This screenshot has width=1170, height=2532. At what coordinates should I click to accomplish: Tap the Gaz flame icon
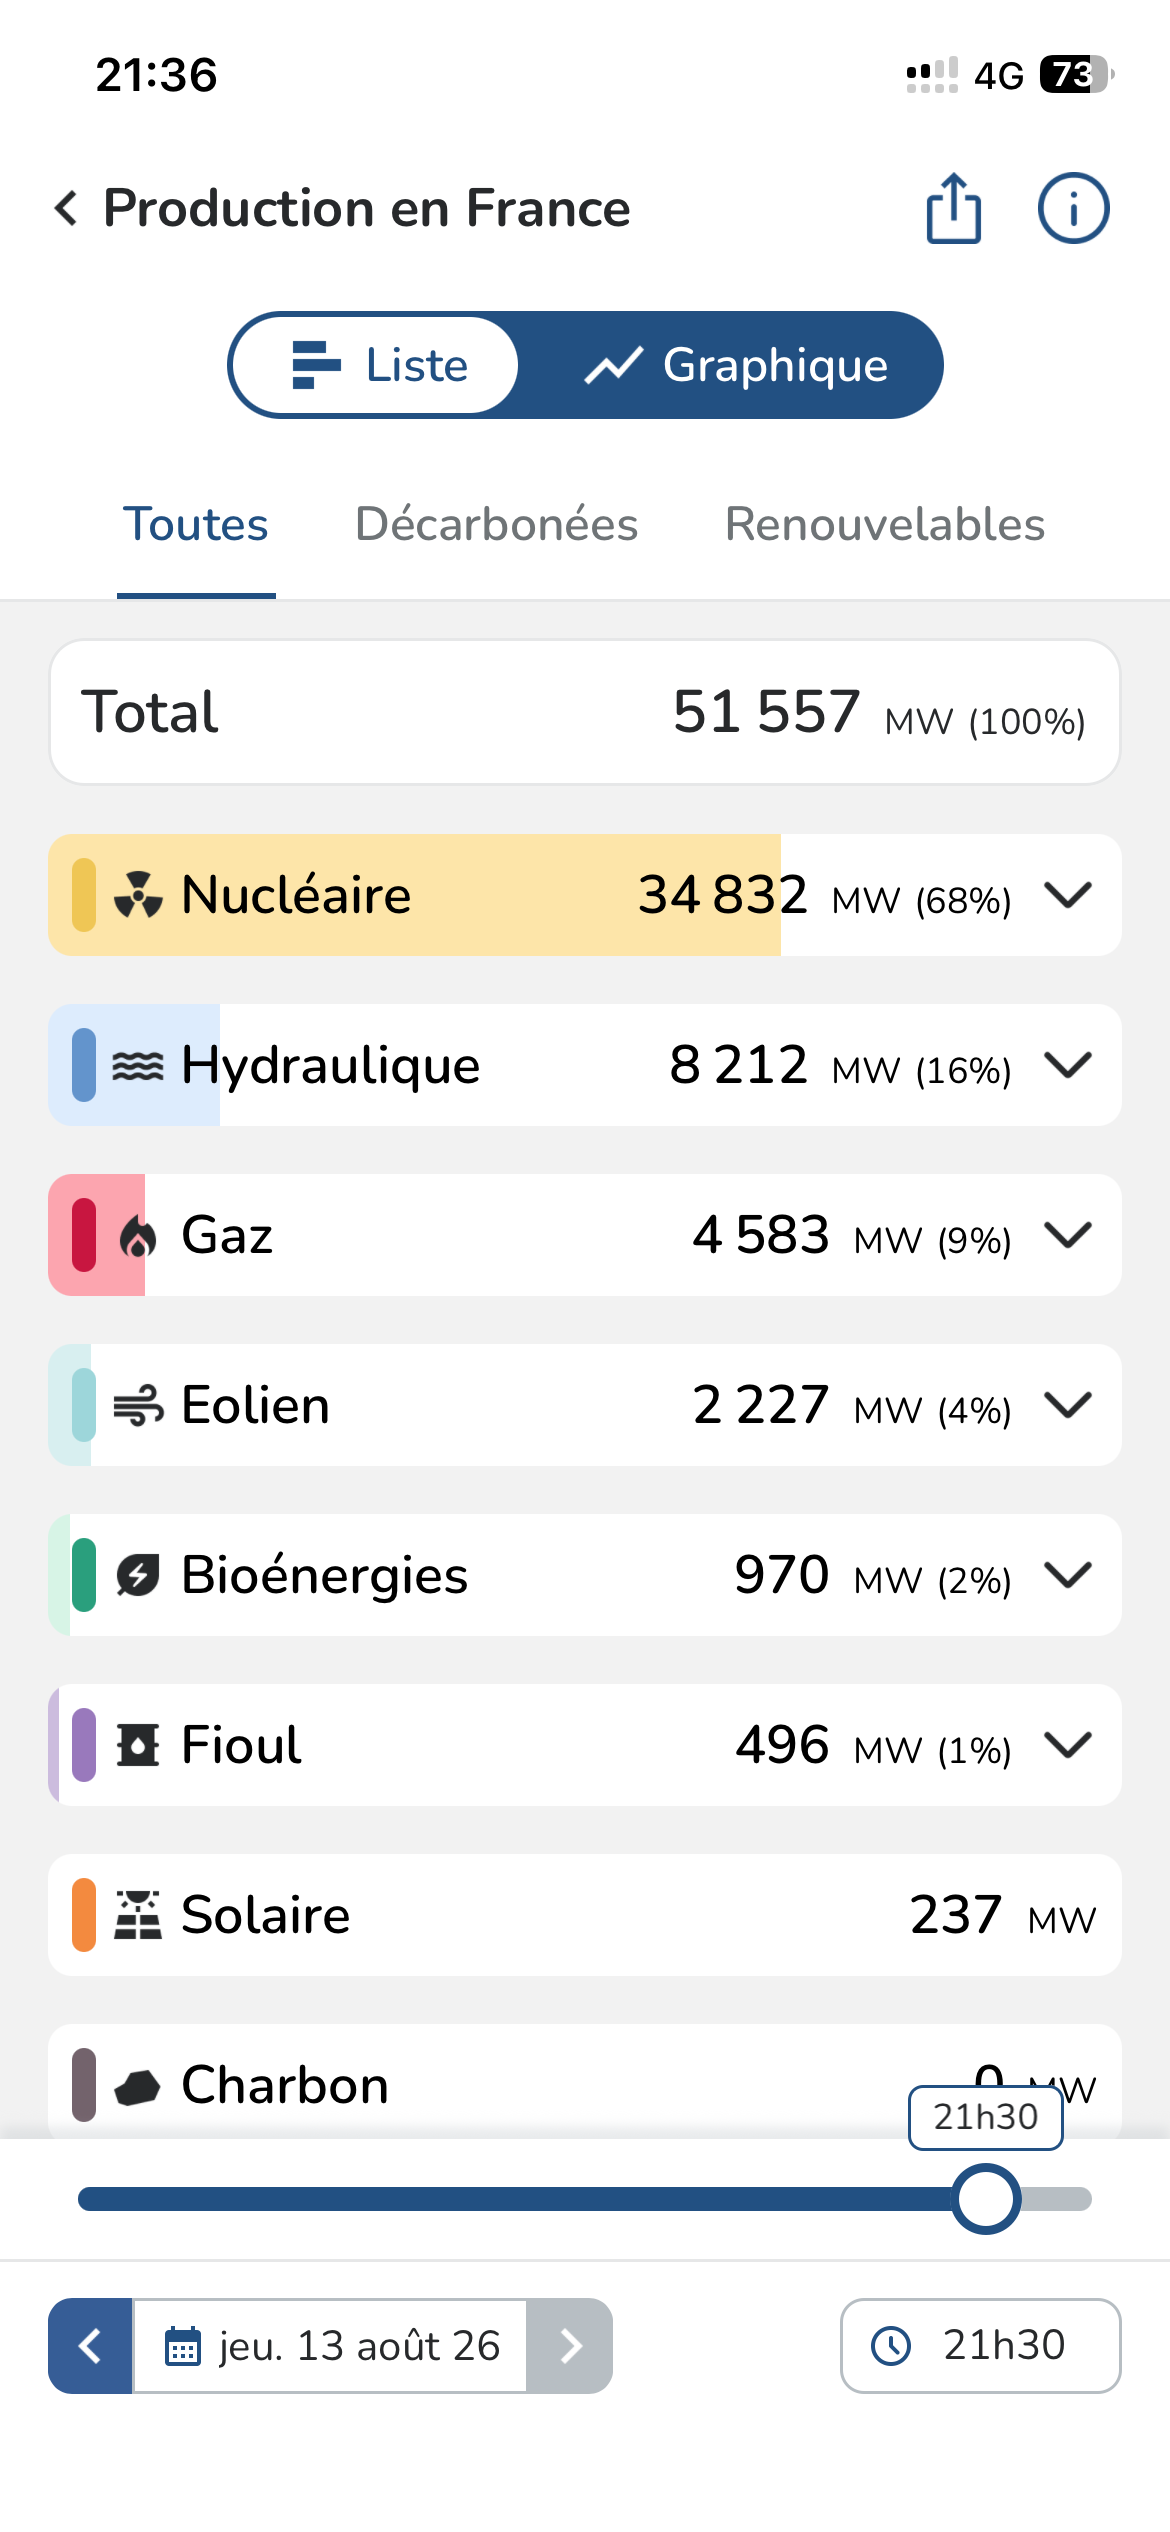tap(138, 1236)
